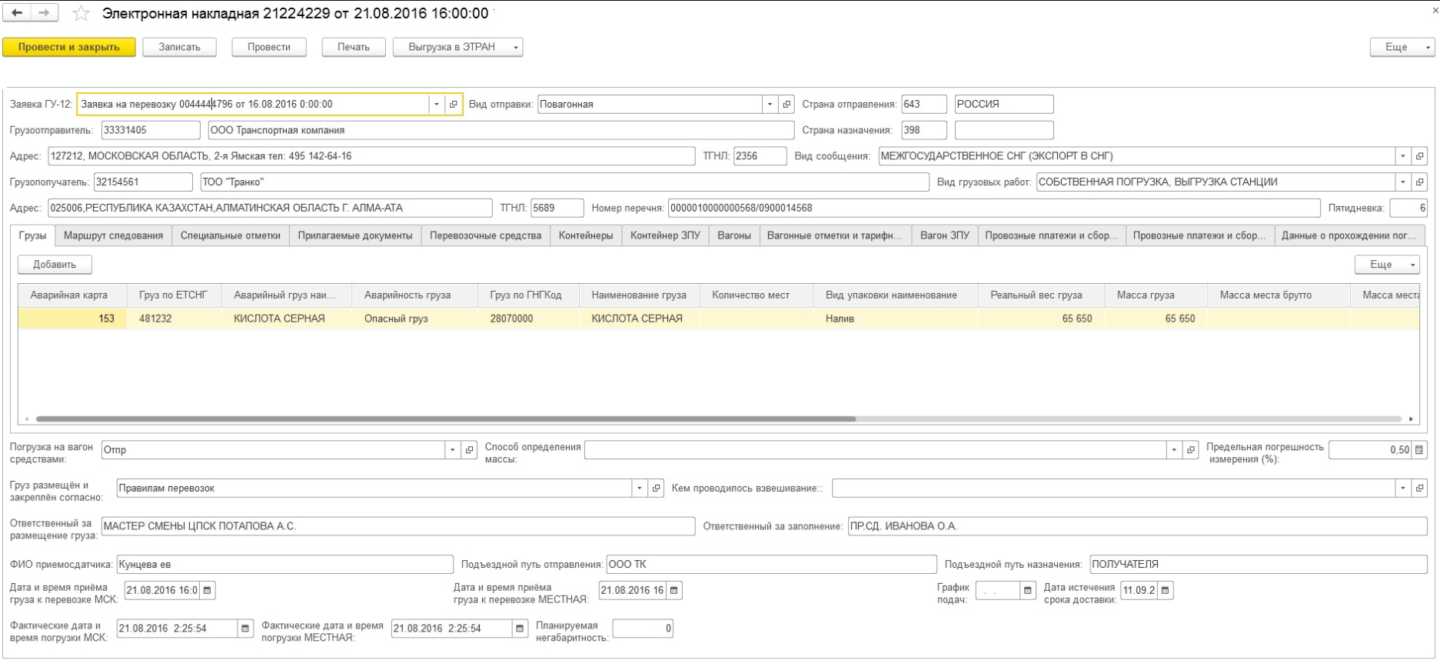
Task: Open the table's Еще menu
Action: pos(1387,264)
